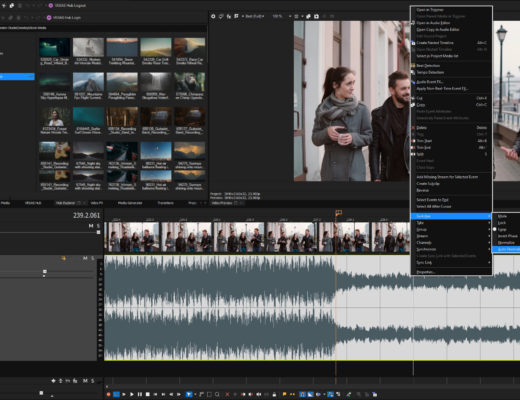Open Normal Edit tool dropdown arrow
520x400 pixels.
195,394
